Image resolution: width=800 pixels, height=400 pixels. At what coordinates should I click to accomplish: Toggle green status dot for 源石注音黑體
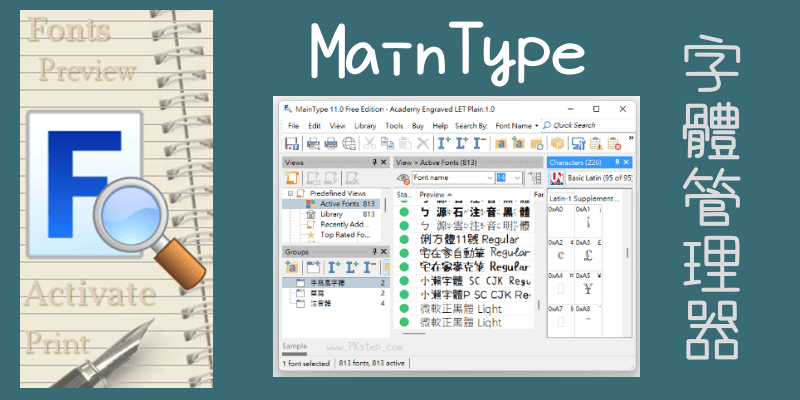coord(404,212)
